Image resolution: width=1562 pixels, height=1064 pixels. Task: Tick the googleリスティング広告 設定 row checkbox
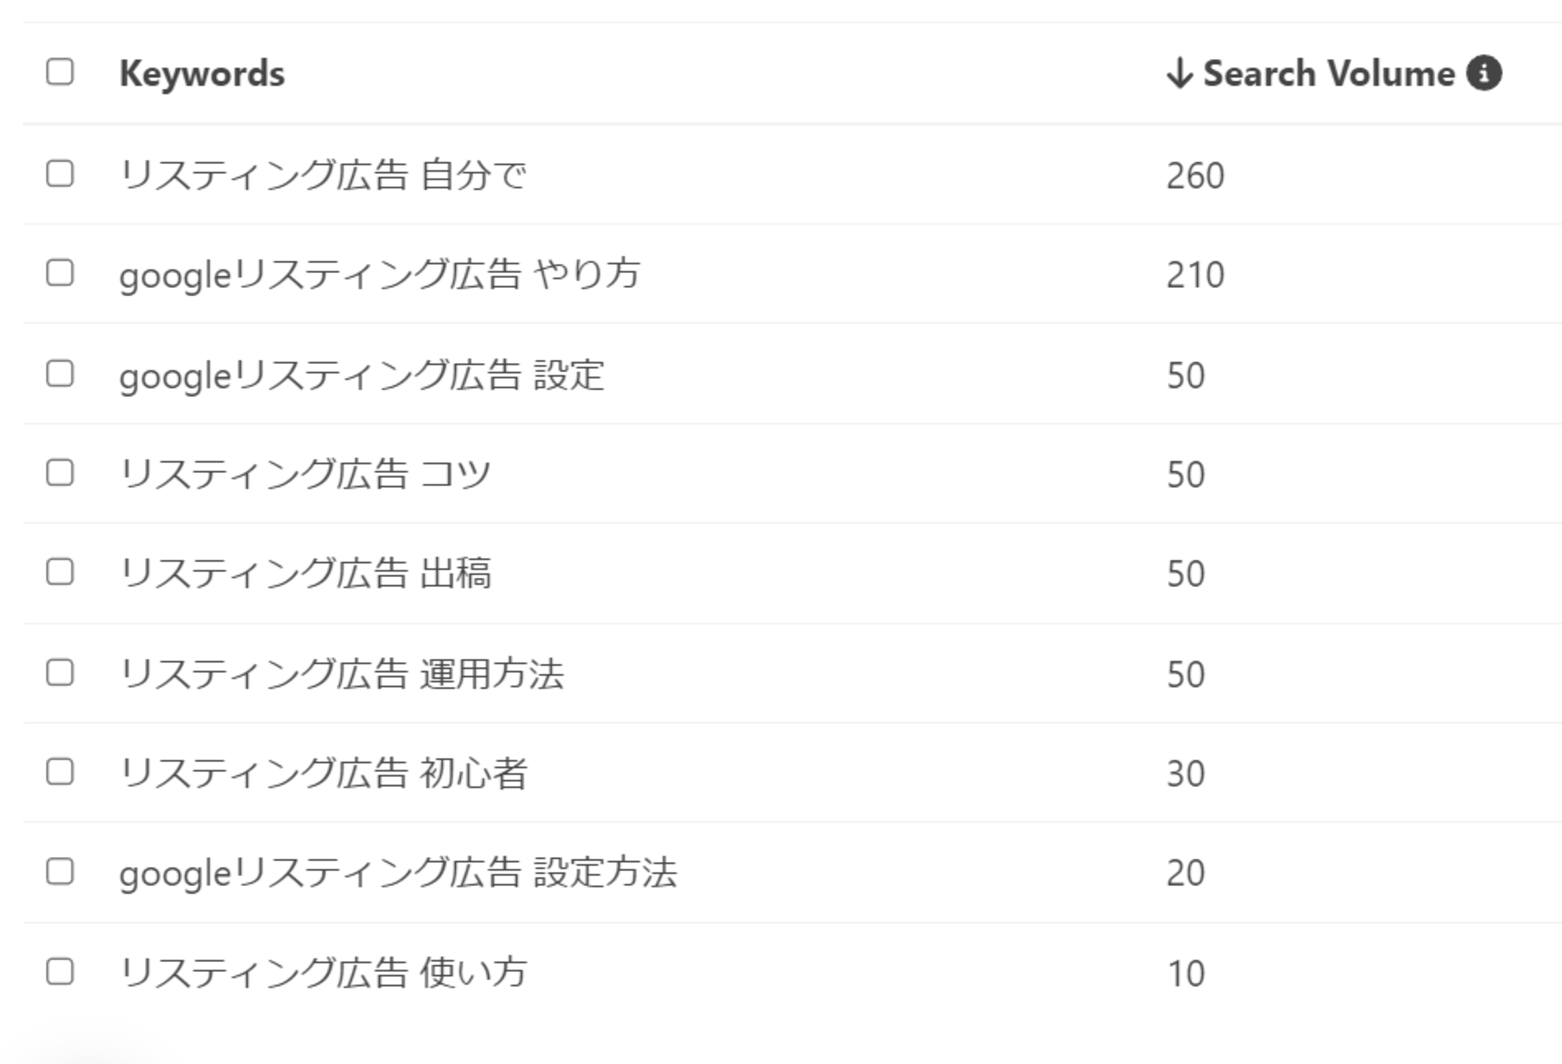60,374
